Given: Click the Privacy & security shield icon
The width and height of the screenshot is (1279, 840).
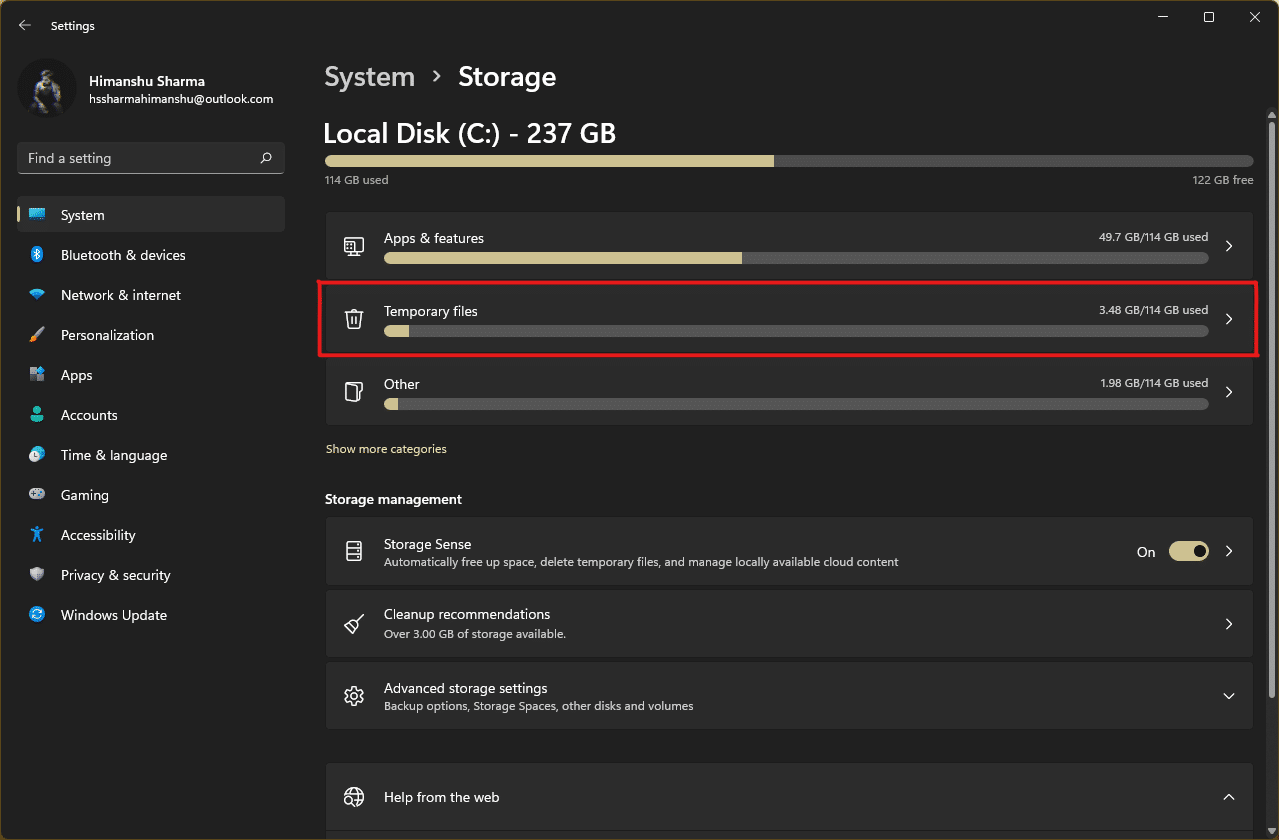Looking at the screenshot, I should pyautogui.click(x=37, y=575).
